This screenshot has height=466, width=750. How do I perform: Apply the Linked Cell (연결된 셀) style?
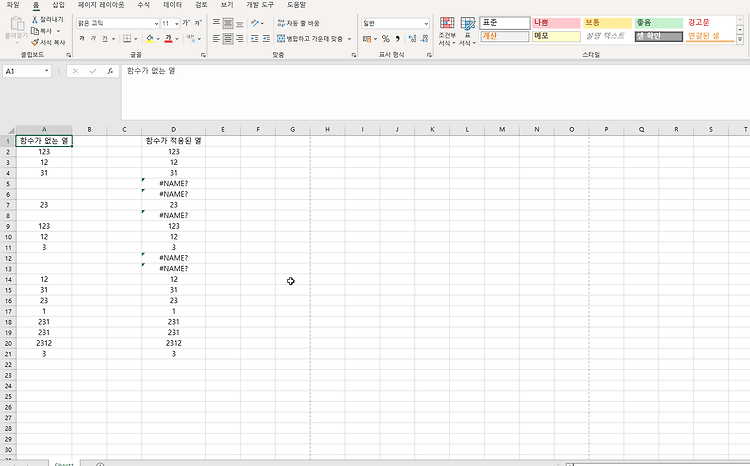pyautogui.click(x=710, y=36)
